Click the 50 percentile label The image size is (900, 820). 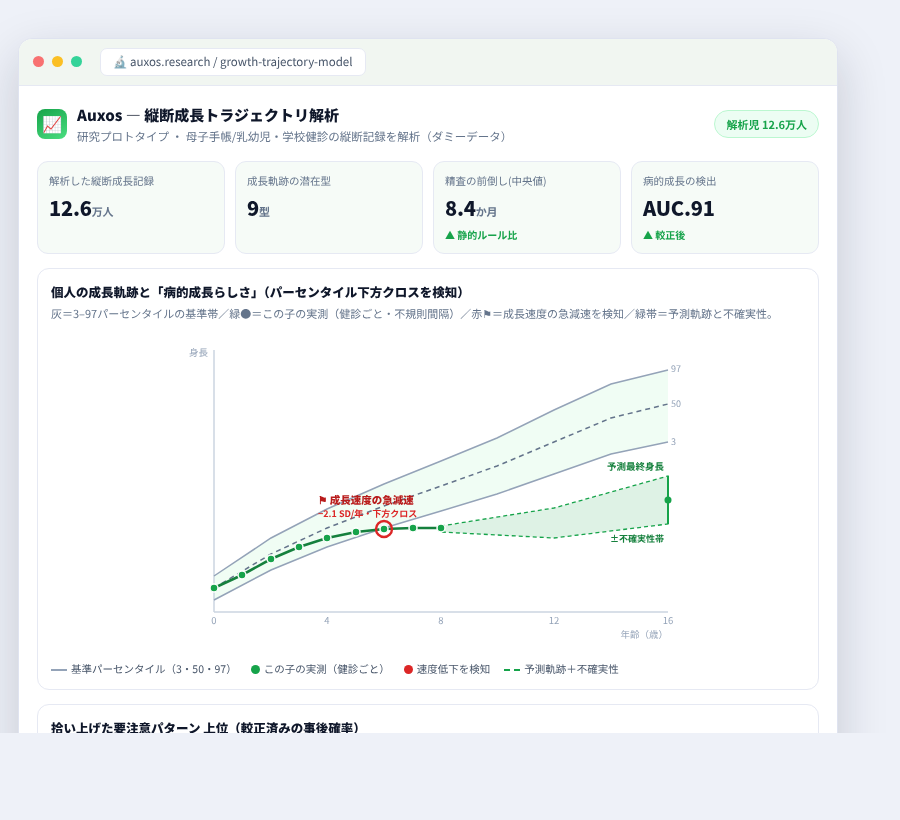point(676,404)
